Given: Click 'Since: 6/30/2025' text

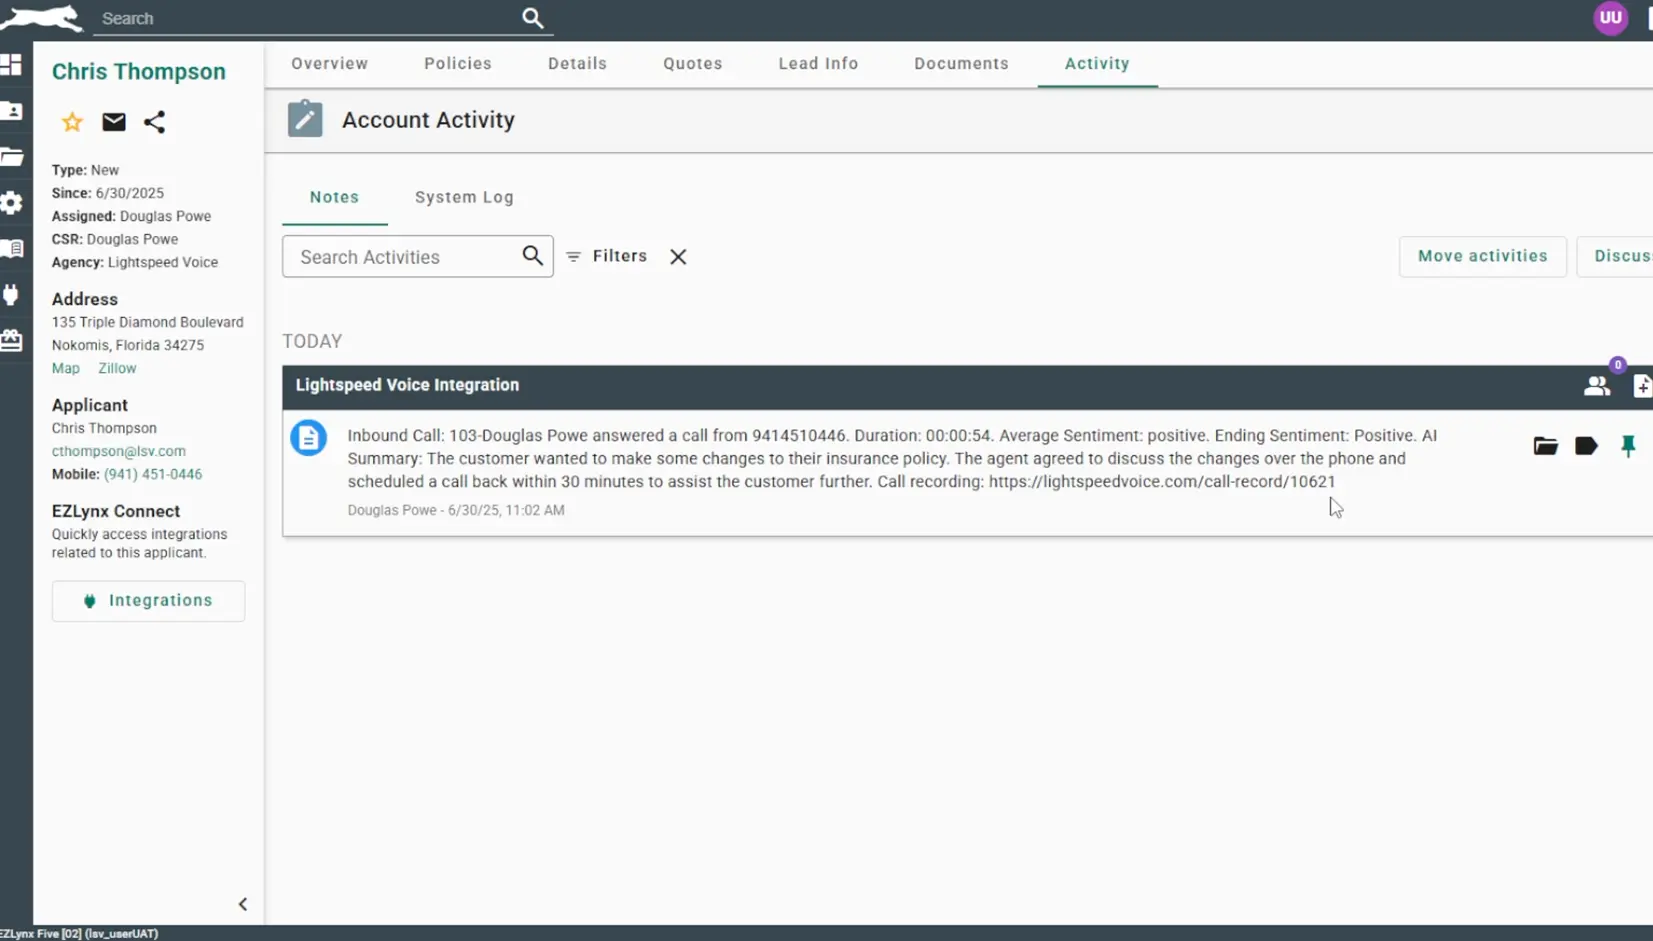Looking at the screenshot, I should pyautogui.click(x=108, y=193).
